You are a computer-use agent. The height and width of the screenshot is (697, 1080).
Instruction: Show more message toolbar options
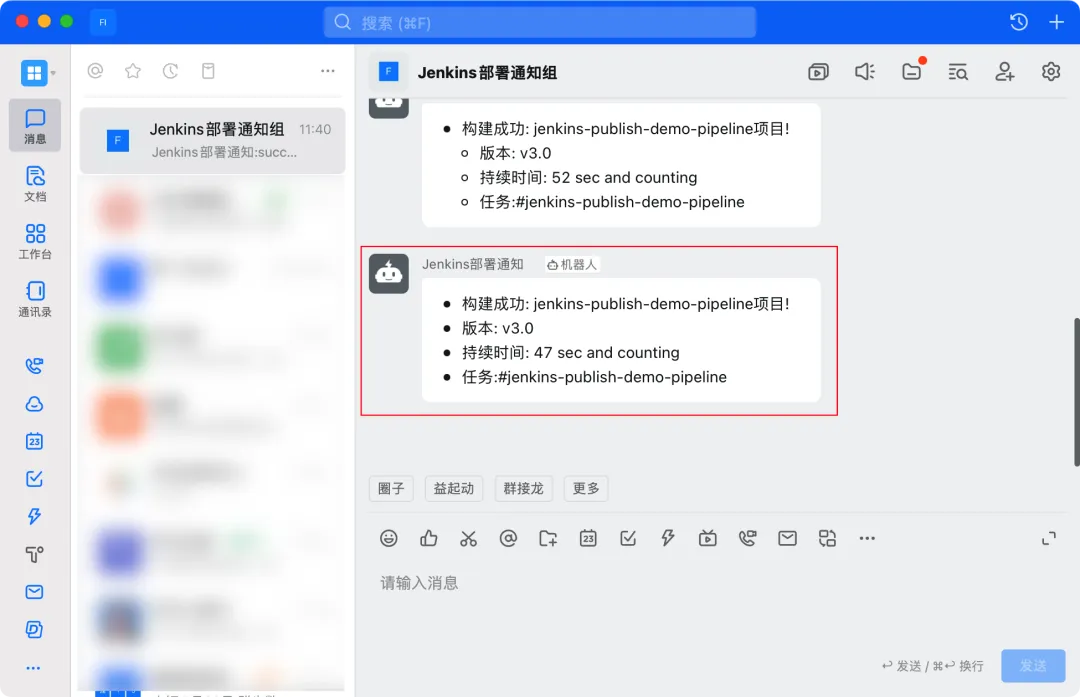point(867,539)
